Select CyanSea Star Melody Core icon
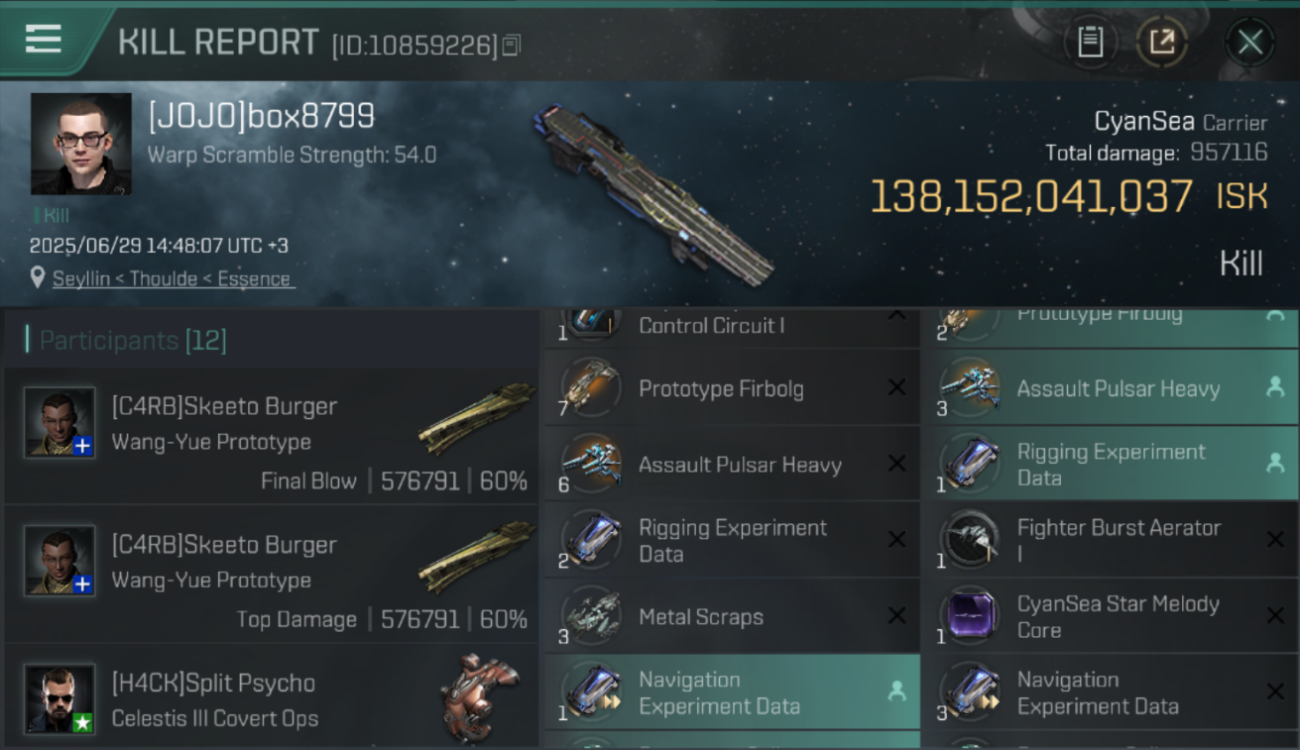 969,616
